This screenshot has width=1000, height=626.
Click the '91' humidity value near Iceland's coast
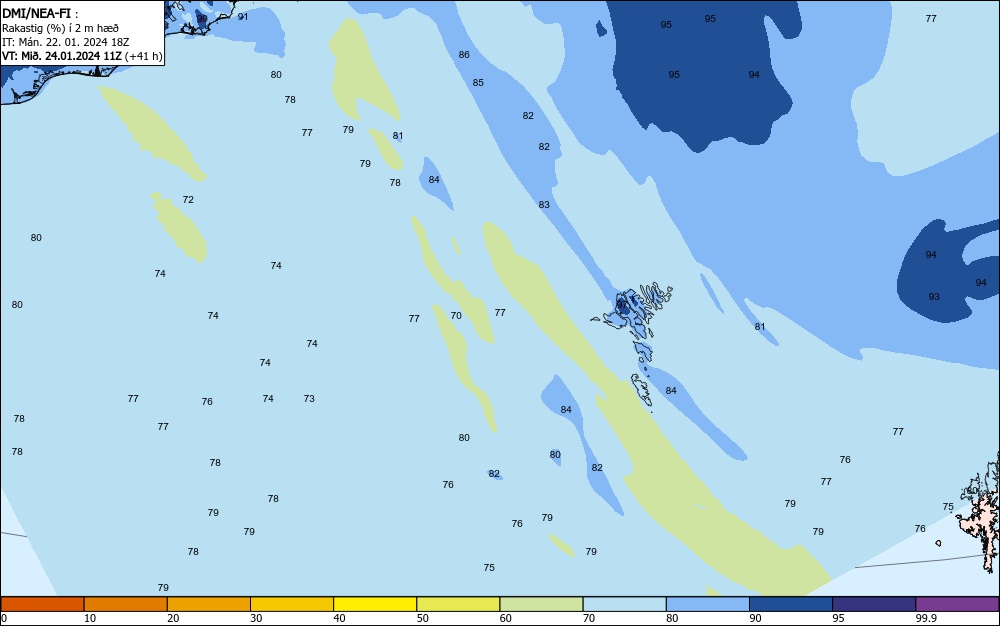(243, 17)
